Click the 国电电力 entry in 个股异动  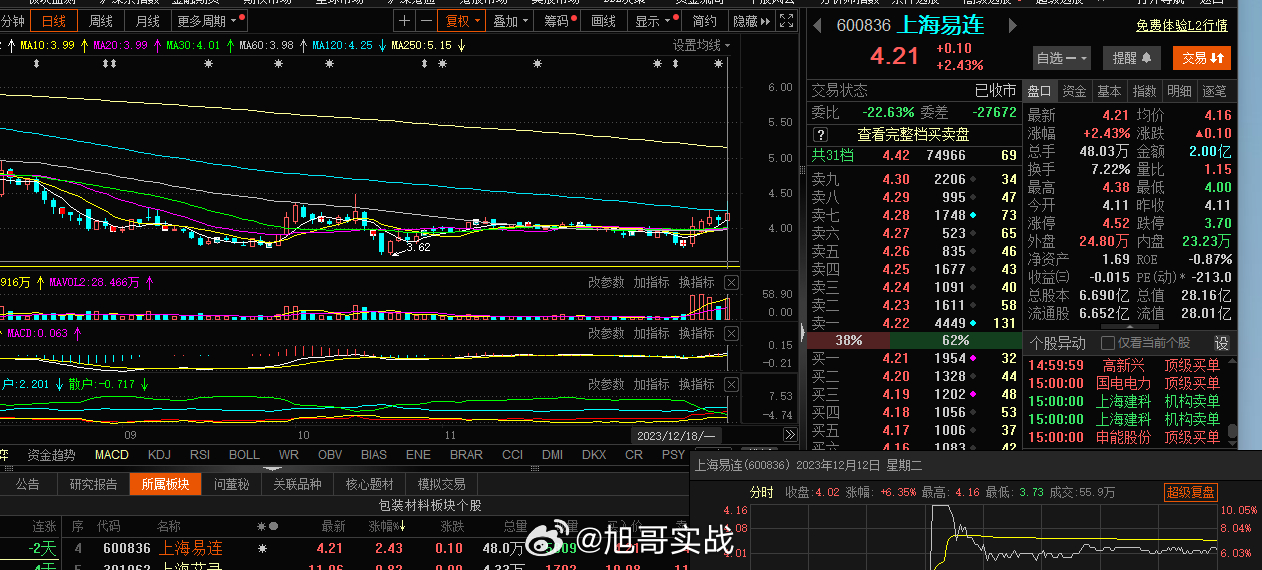coord(1123,383)
